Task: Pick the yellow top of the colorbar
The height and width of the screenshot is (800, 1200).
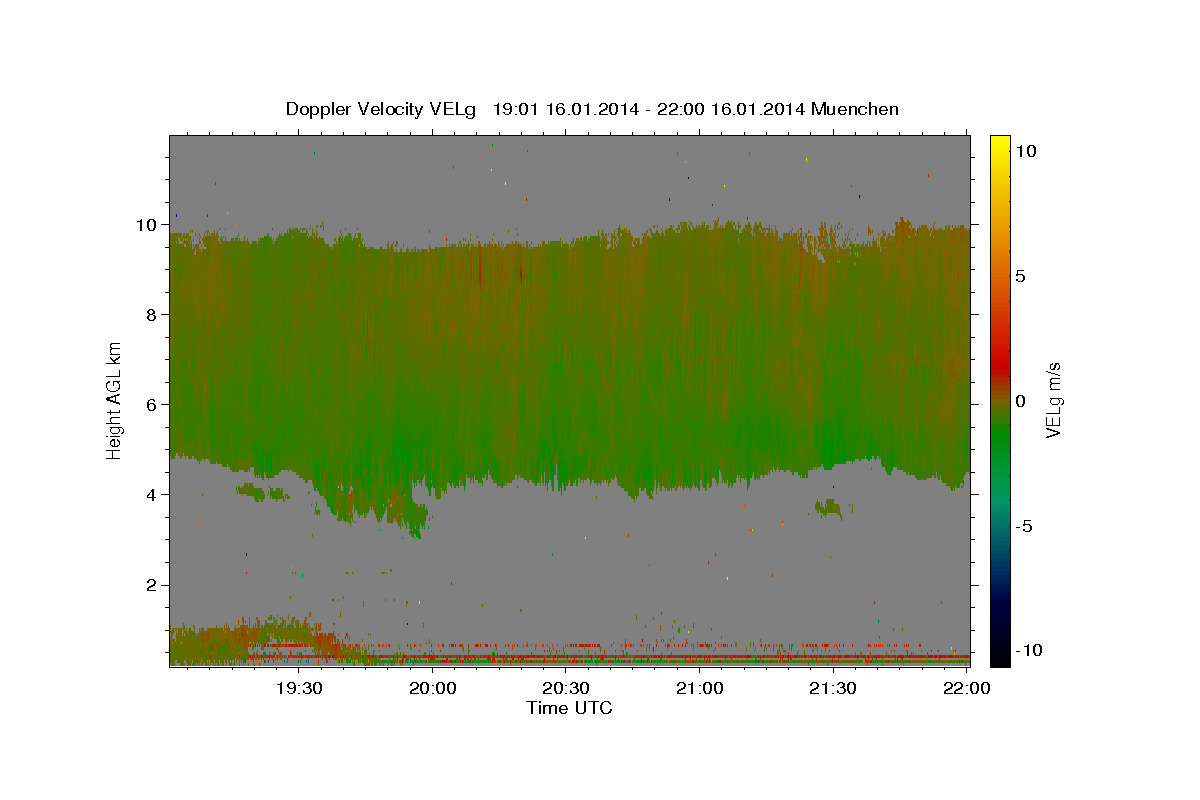Action: pos(1000,143)
